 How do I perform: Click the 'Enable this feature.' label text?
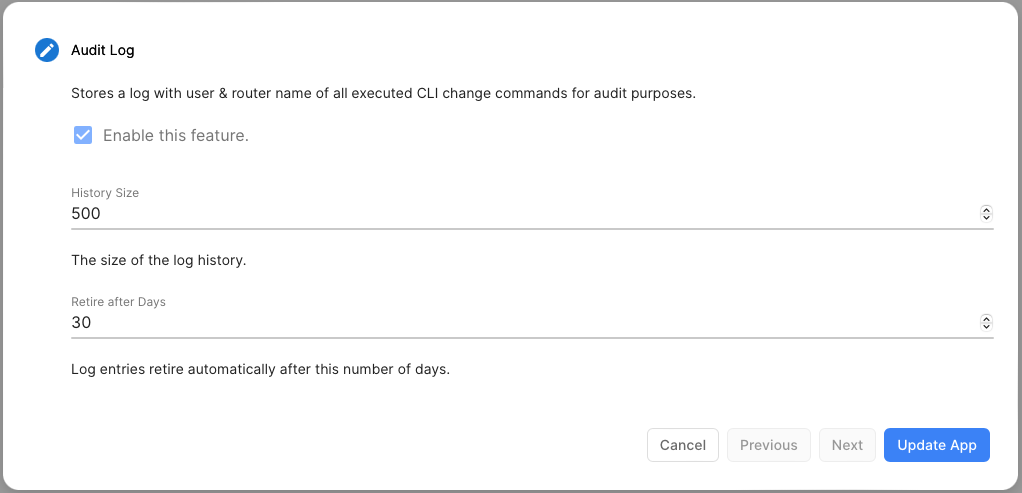pos(175,135)
